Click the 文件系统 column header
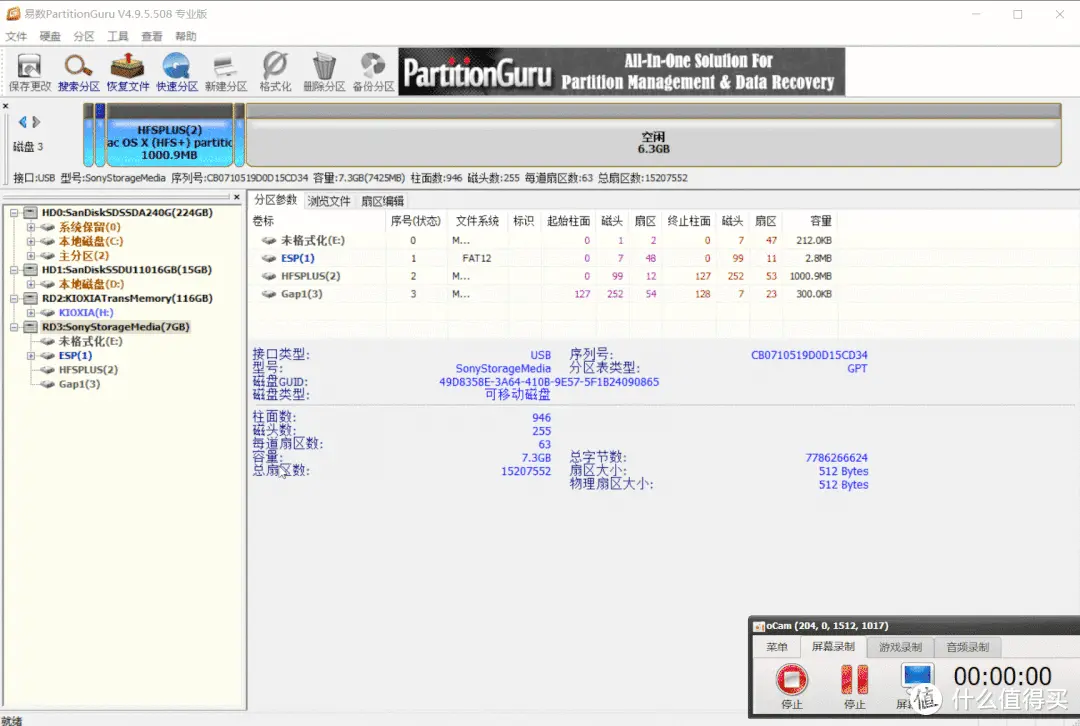This screenshot has width=1080, height=726. click(x=477, y=221)
